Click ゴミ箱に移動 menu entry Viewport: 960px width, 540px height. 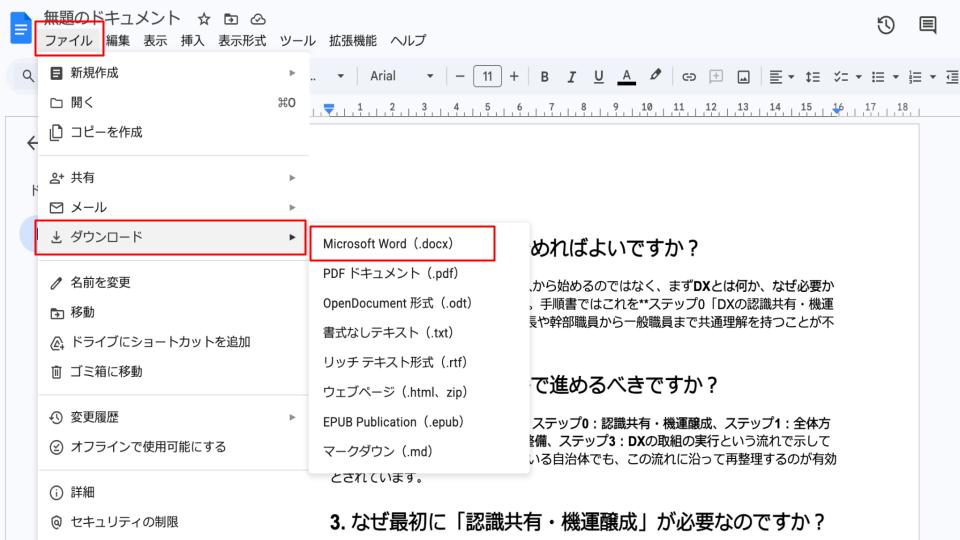(106, 372)
